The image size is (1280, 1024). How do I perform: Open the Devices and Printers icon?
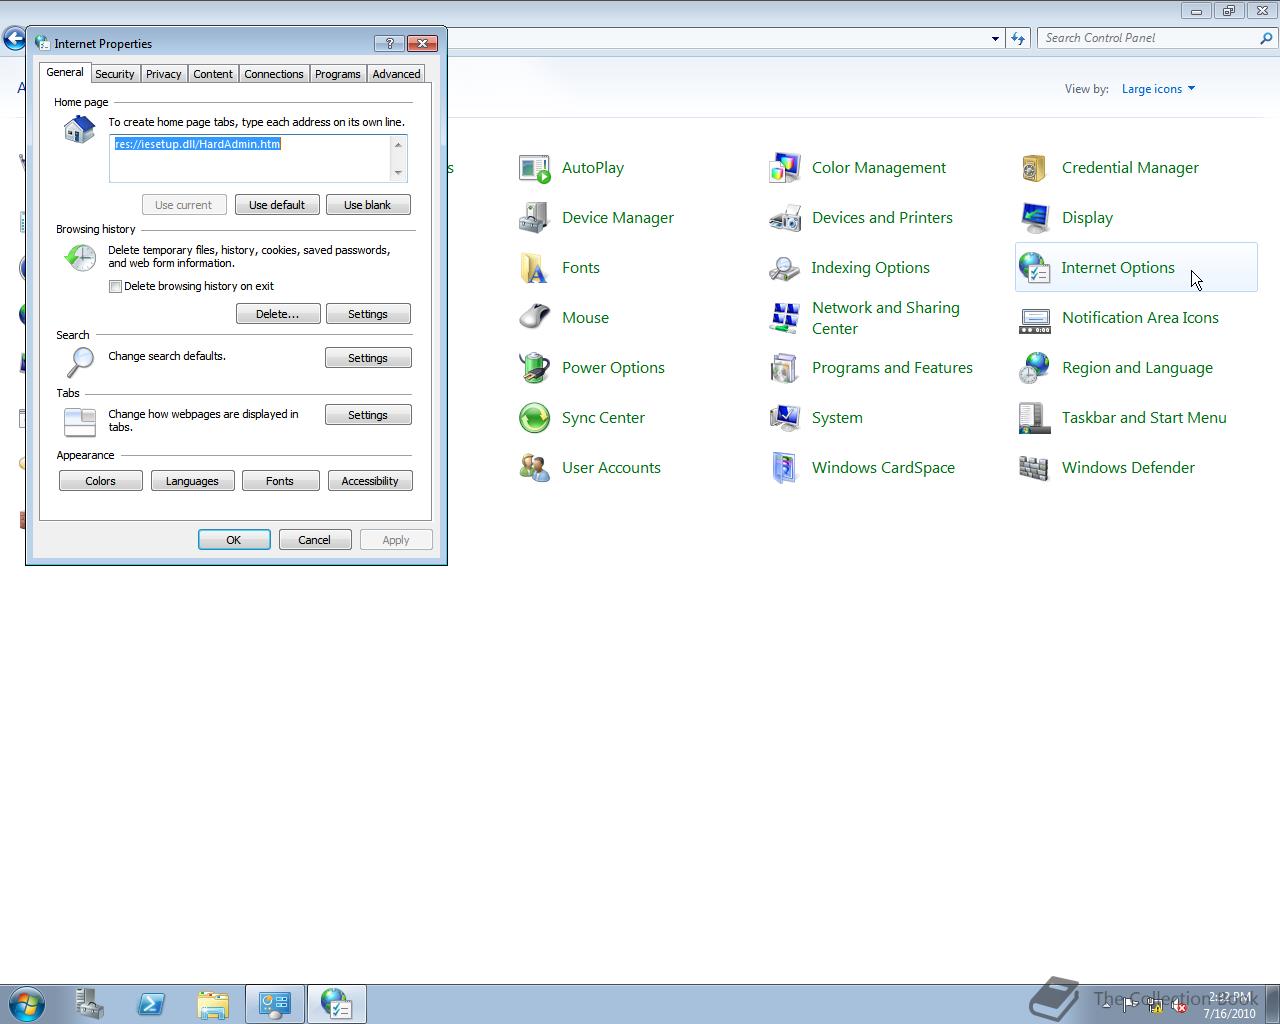tap(785, 218)
